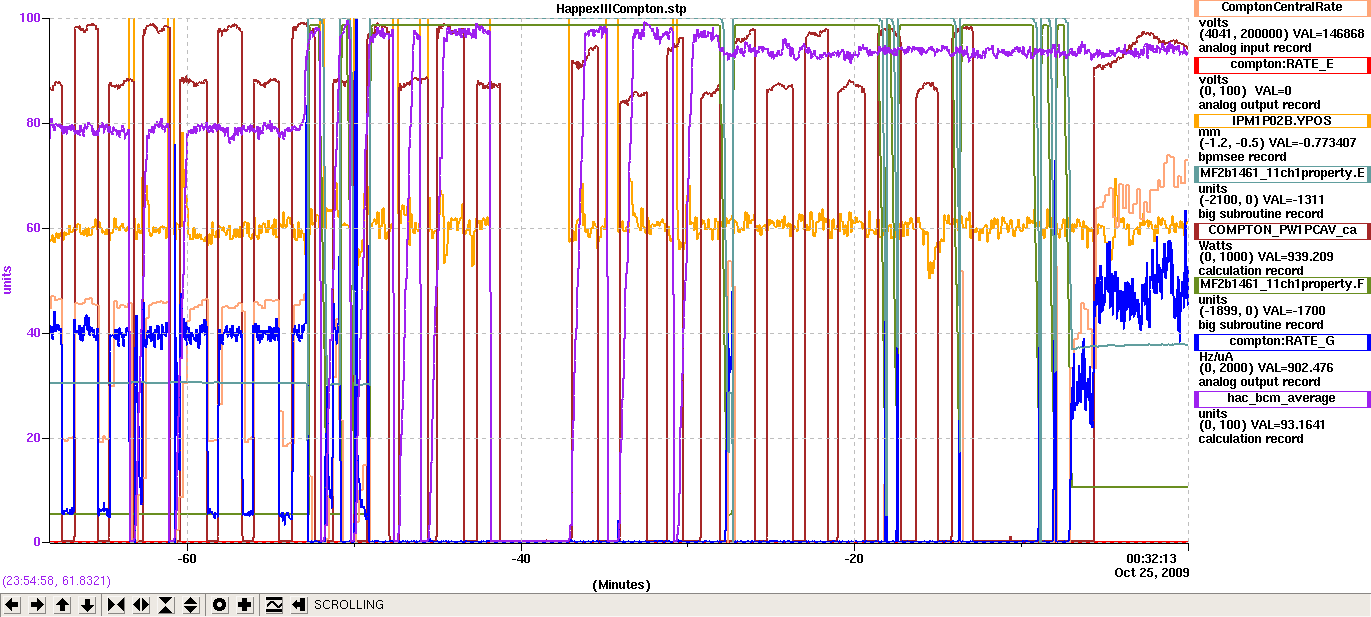Viewport: 1371px width, 617px height.
Task: Click the cursor readout (23:54:58, 61.8321)
Action: 55,581
